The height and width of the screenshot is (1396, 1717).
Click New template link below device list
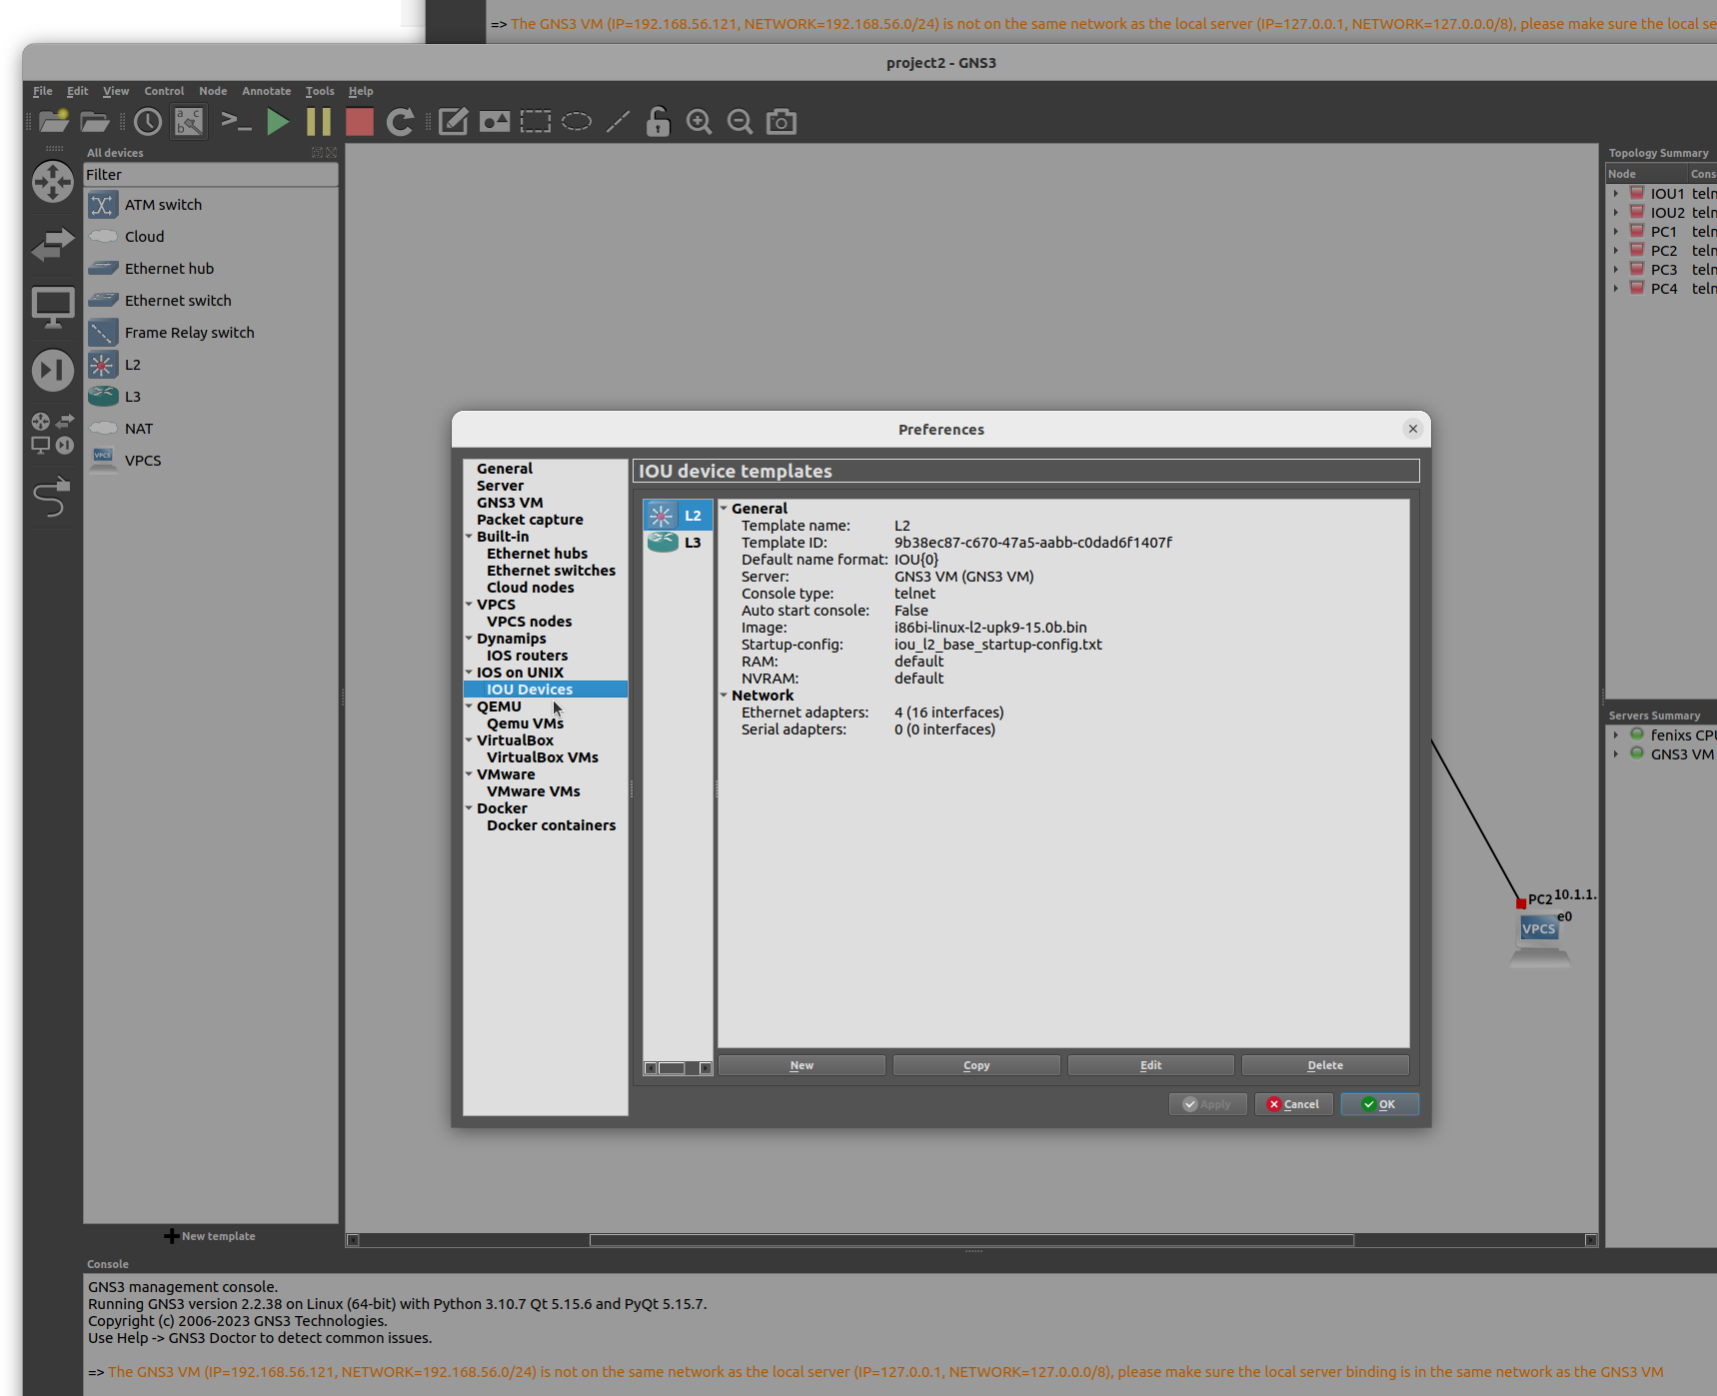point(210,1237)
